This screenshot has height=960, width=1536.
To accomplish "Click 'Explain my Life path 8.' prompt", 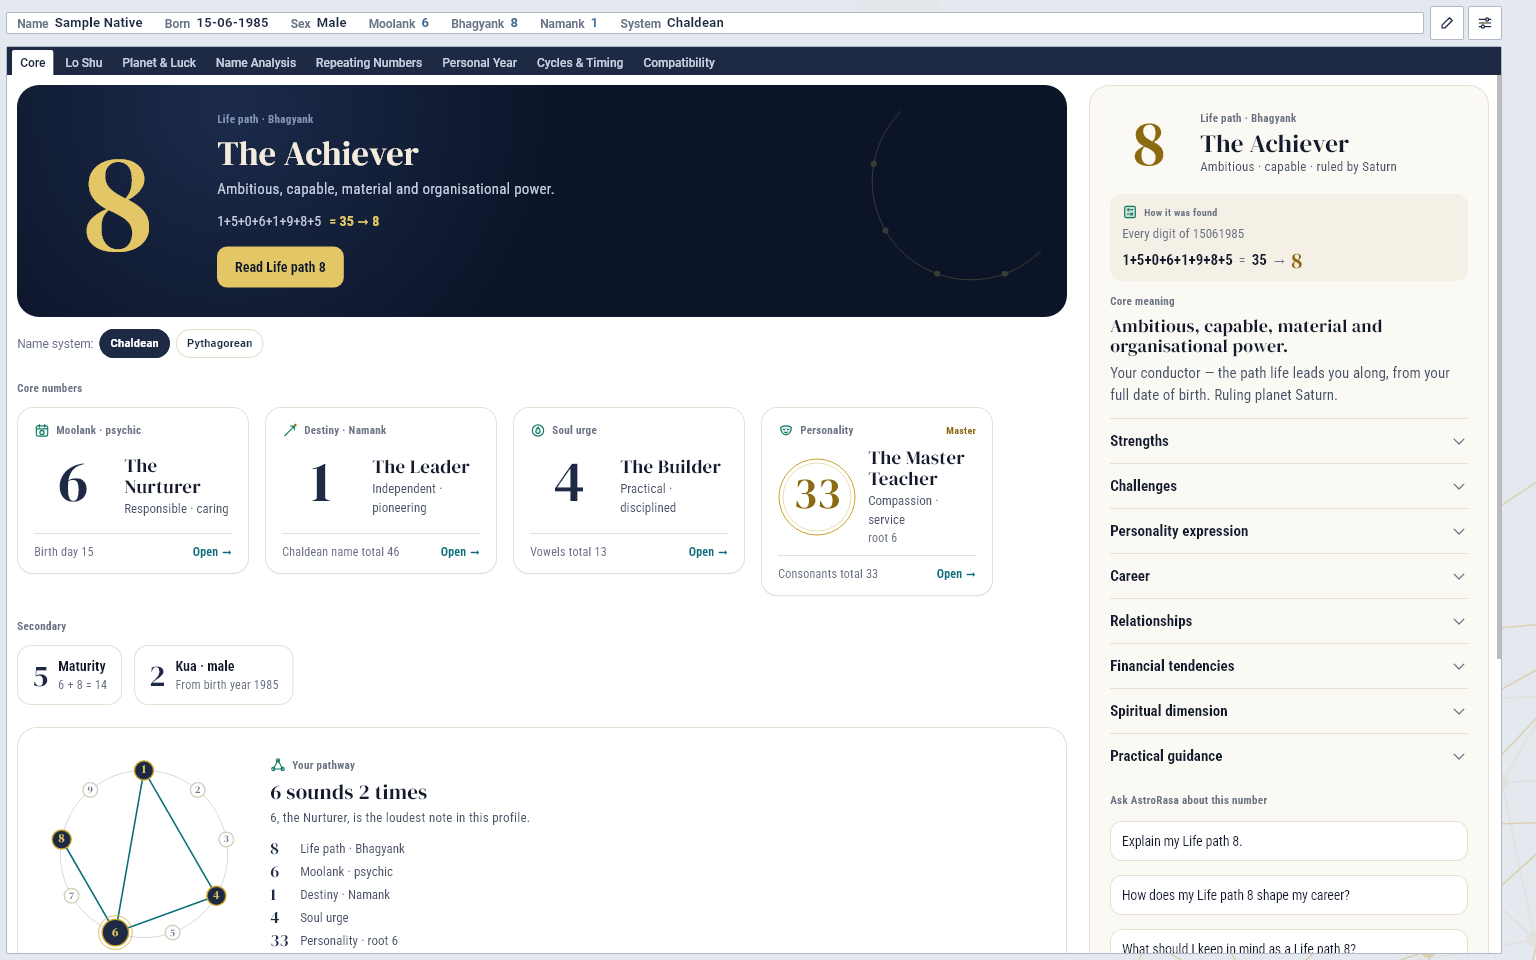I will point(1289,841).
